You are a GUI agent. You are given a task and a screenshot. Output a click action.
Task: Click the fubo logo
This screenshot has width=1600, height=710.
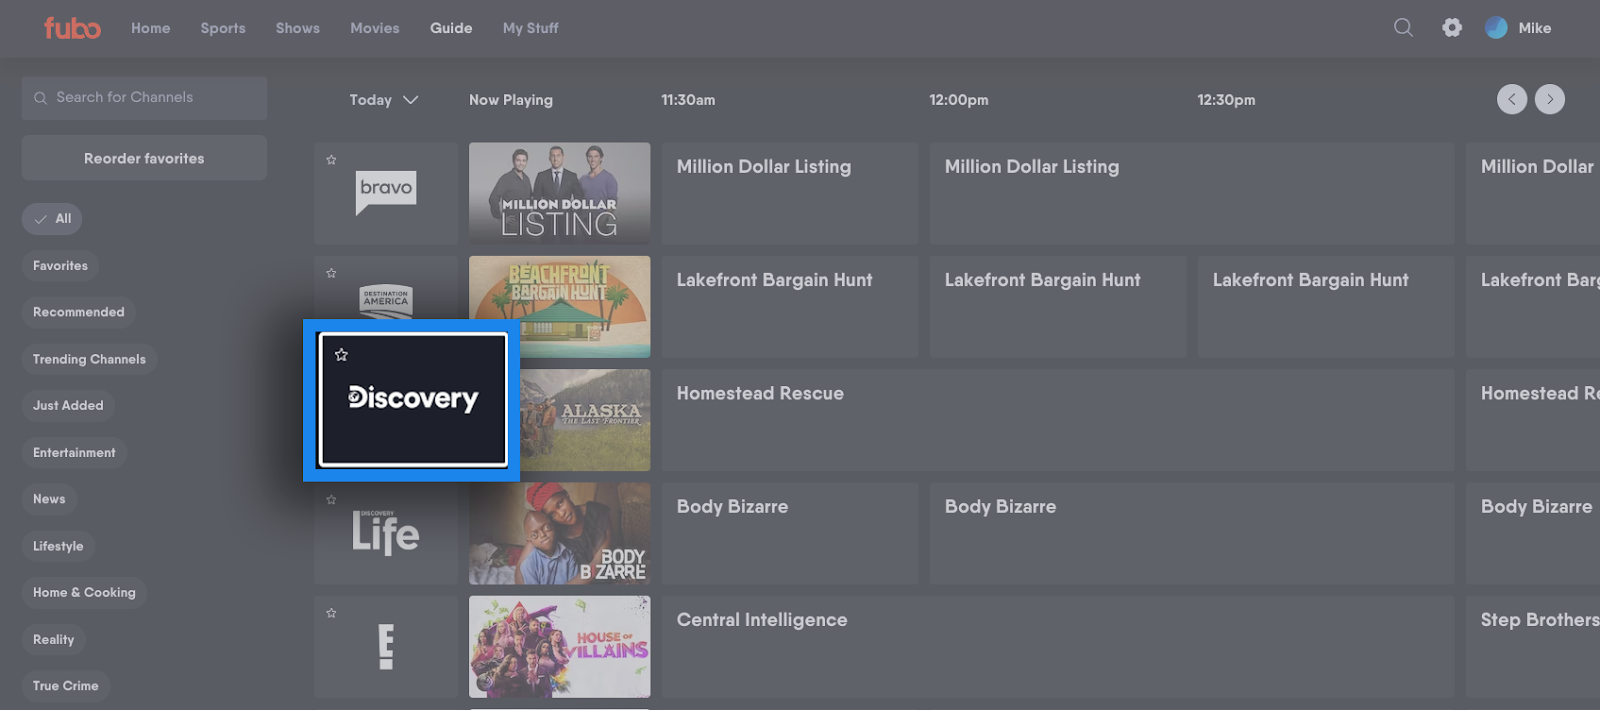tap(72, 28)
